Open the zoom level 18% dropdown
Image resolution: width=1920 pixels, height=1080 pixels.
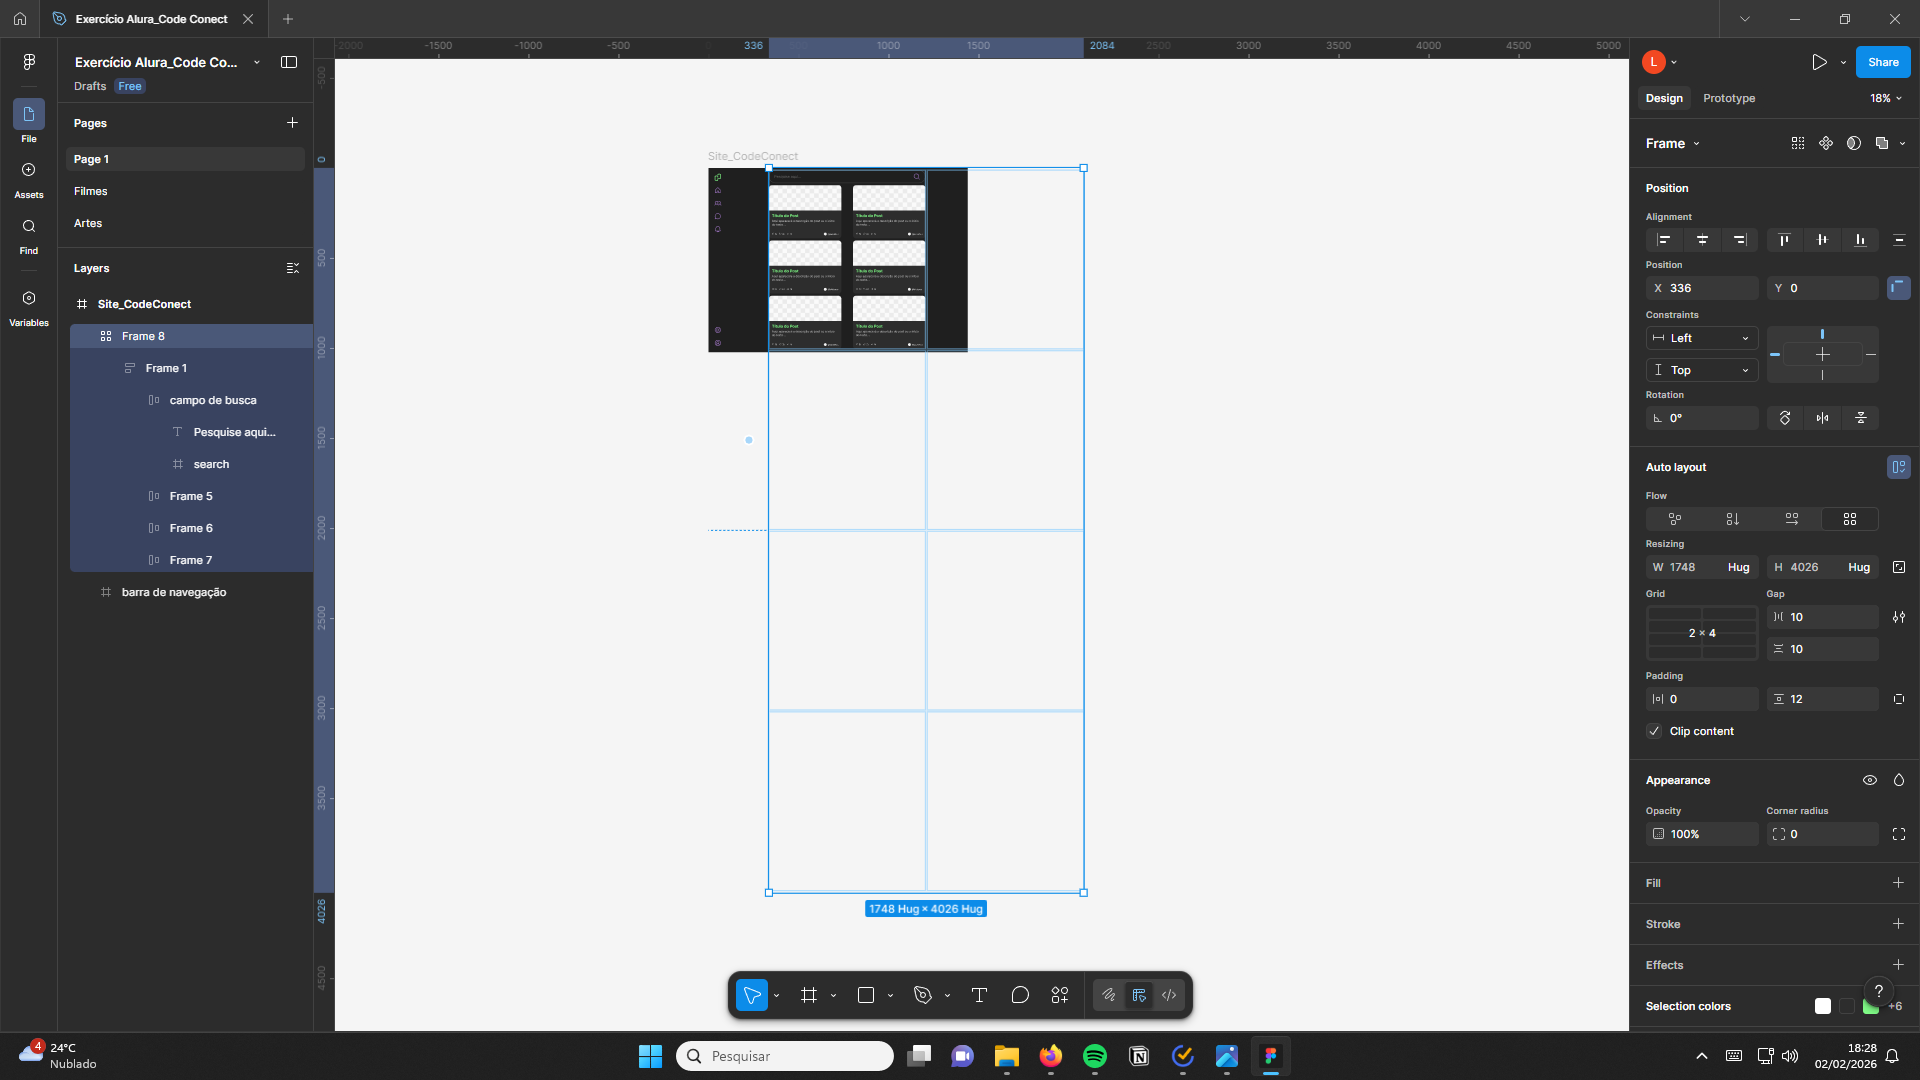(x=1885, y=98)
